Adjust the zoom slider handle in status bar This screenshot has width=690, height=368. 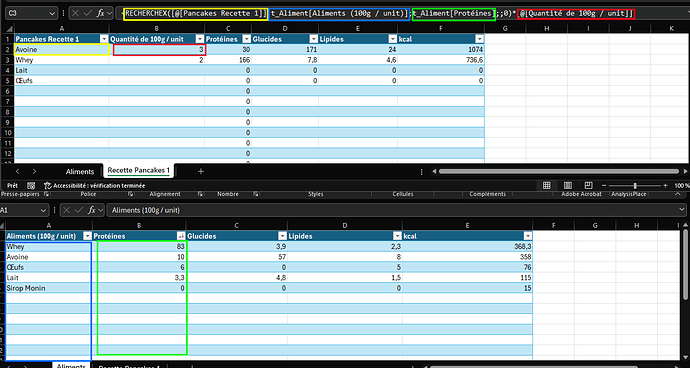click(635, 186)
